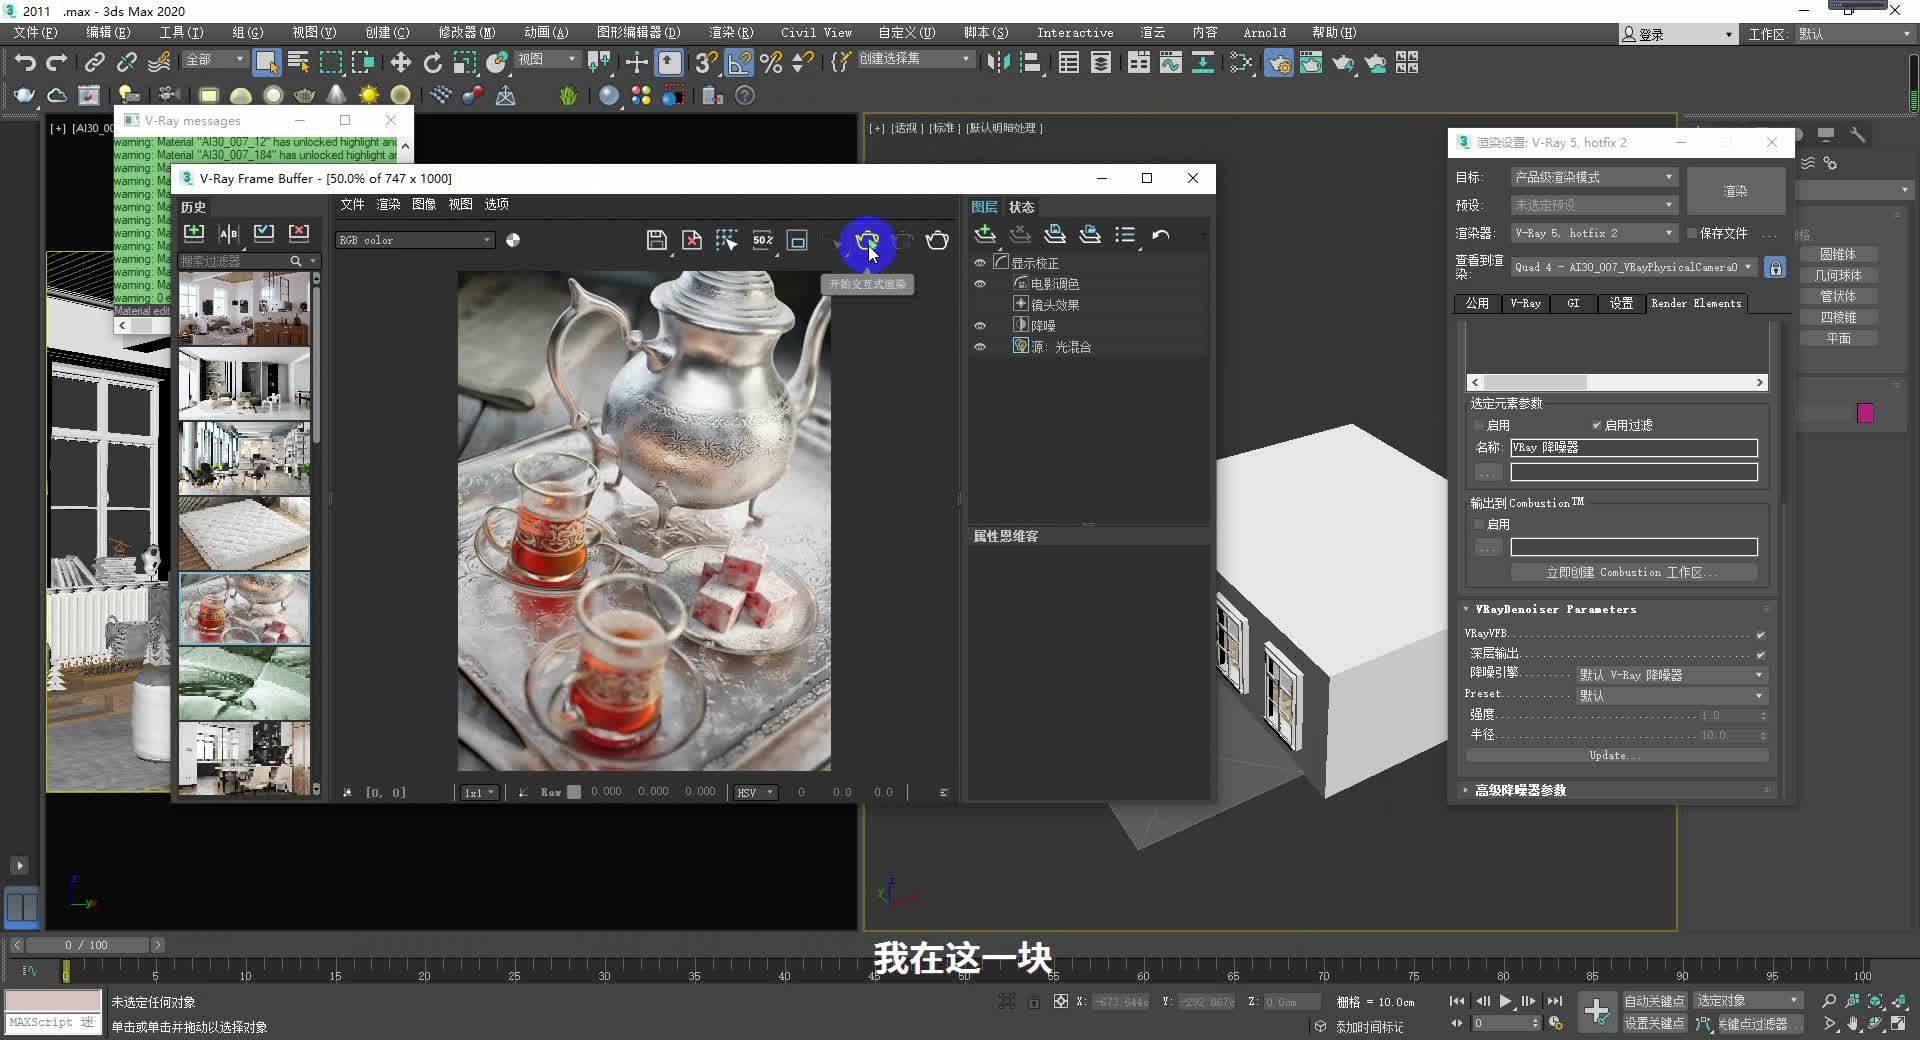This screenshot has width=1920, height=1040.
Task: Click the 渲染 button in render settings
Action: point(1735,190)
